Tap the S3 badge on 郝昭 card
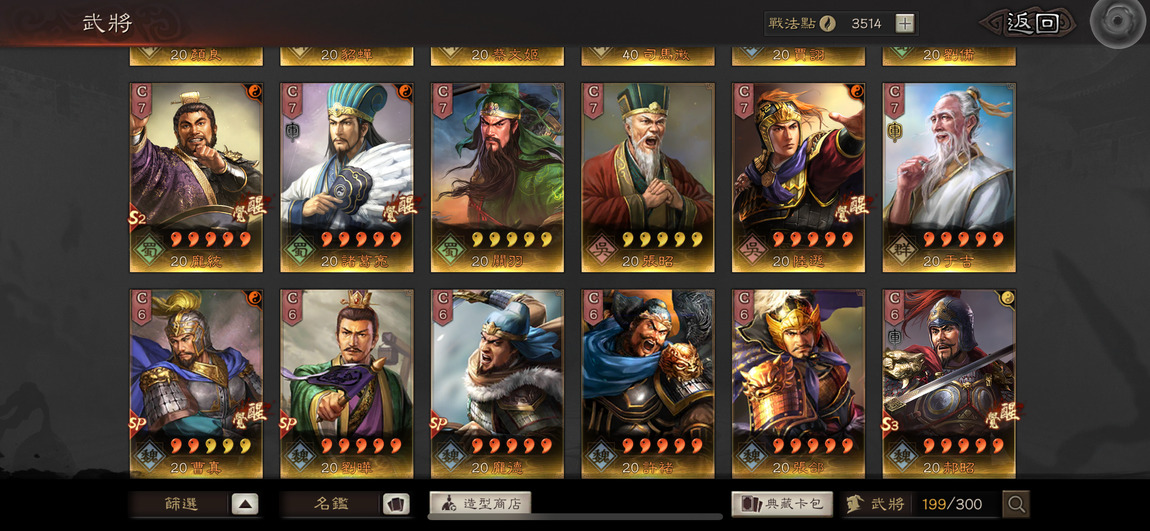 pyautogui.click(x=892, y=423)
